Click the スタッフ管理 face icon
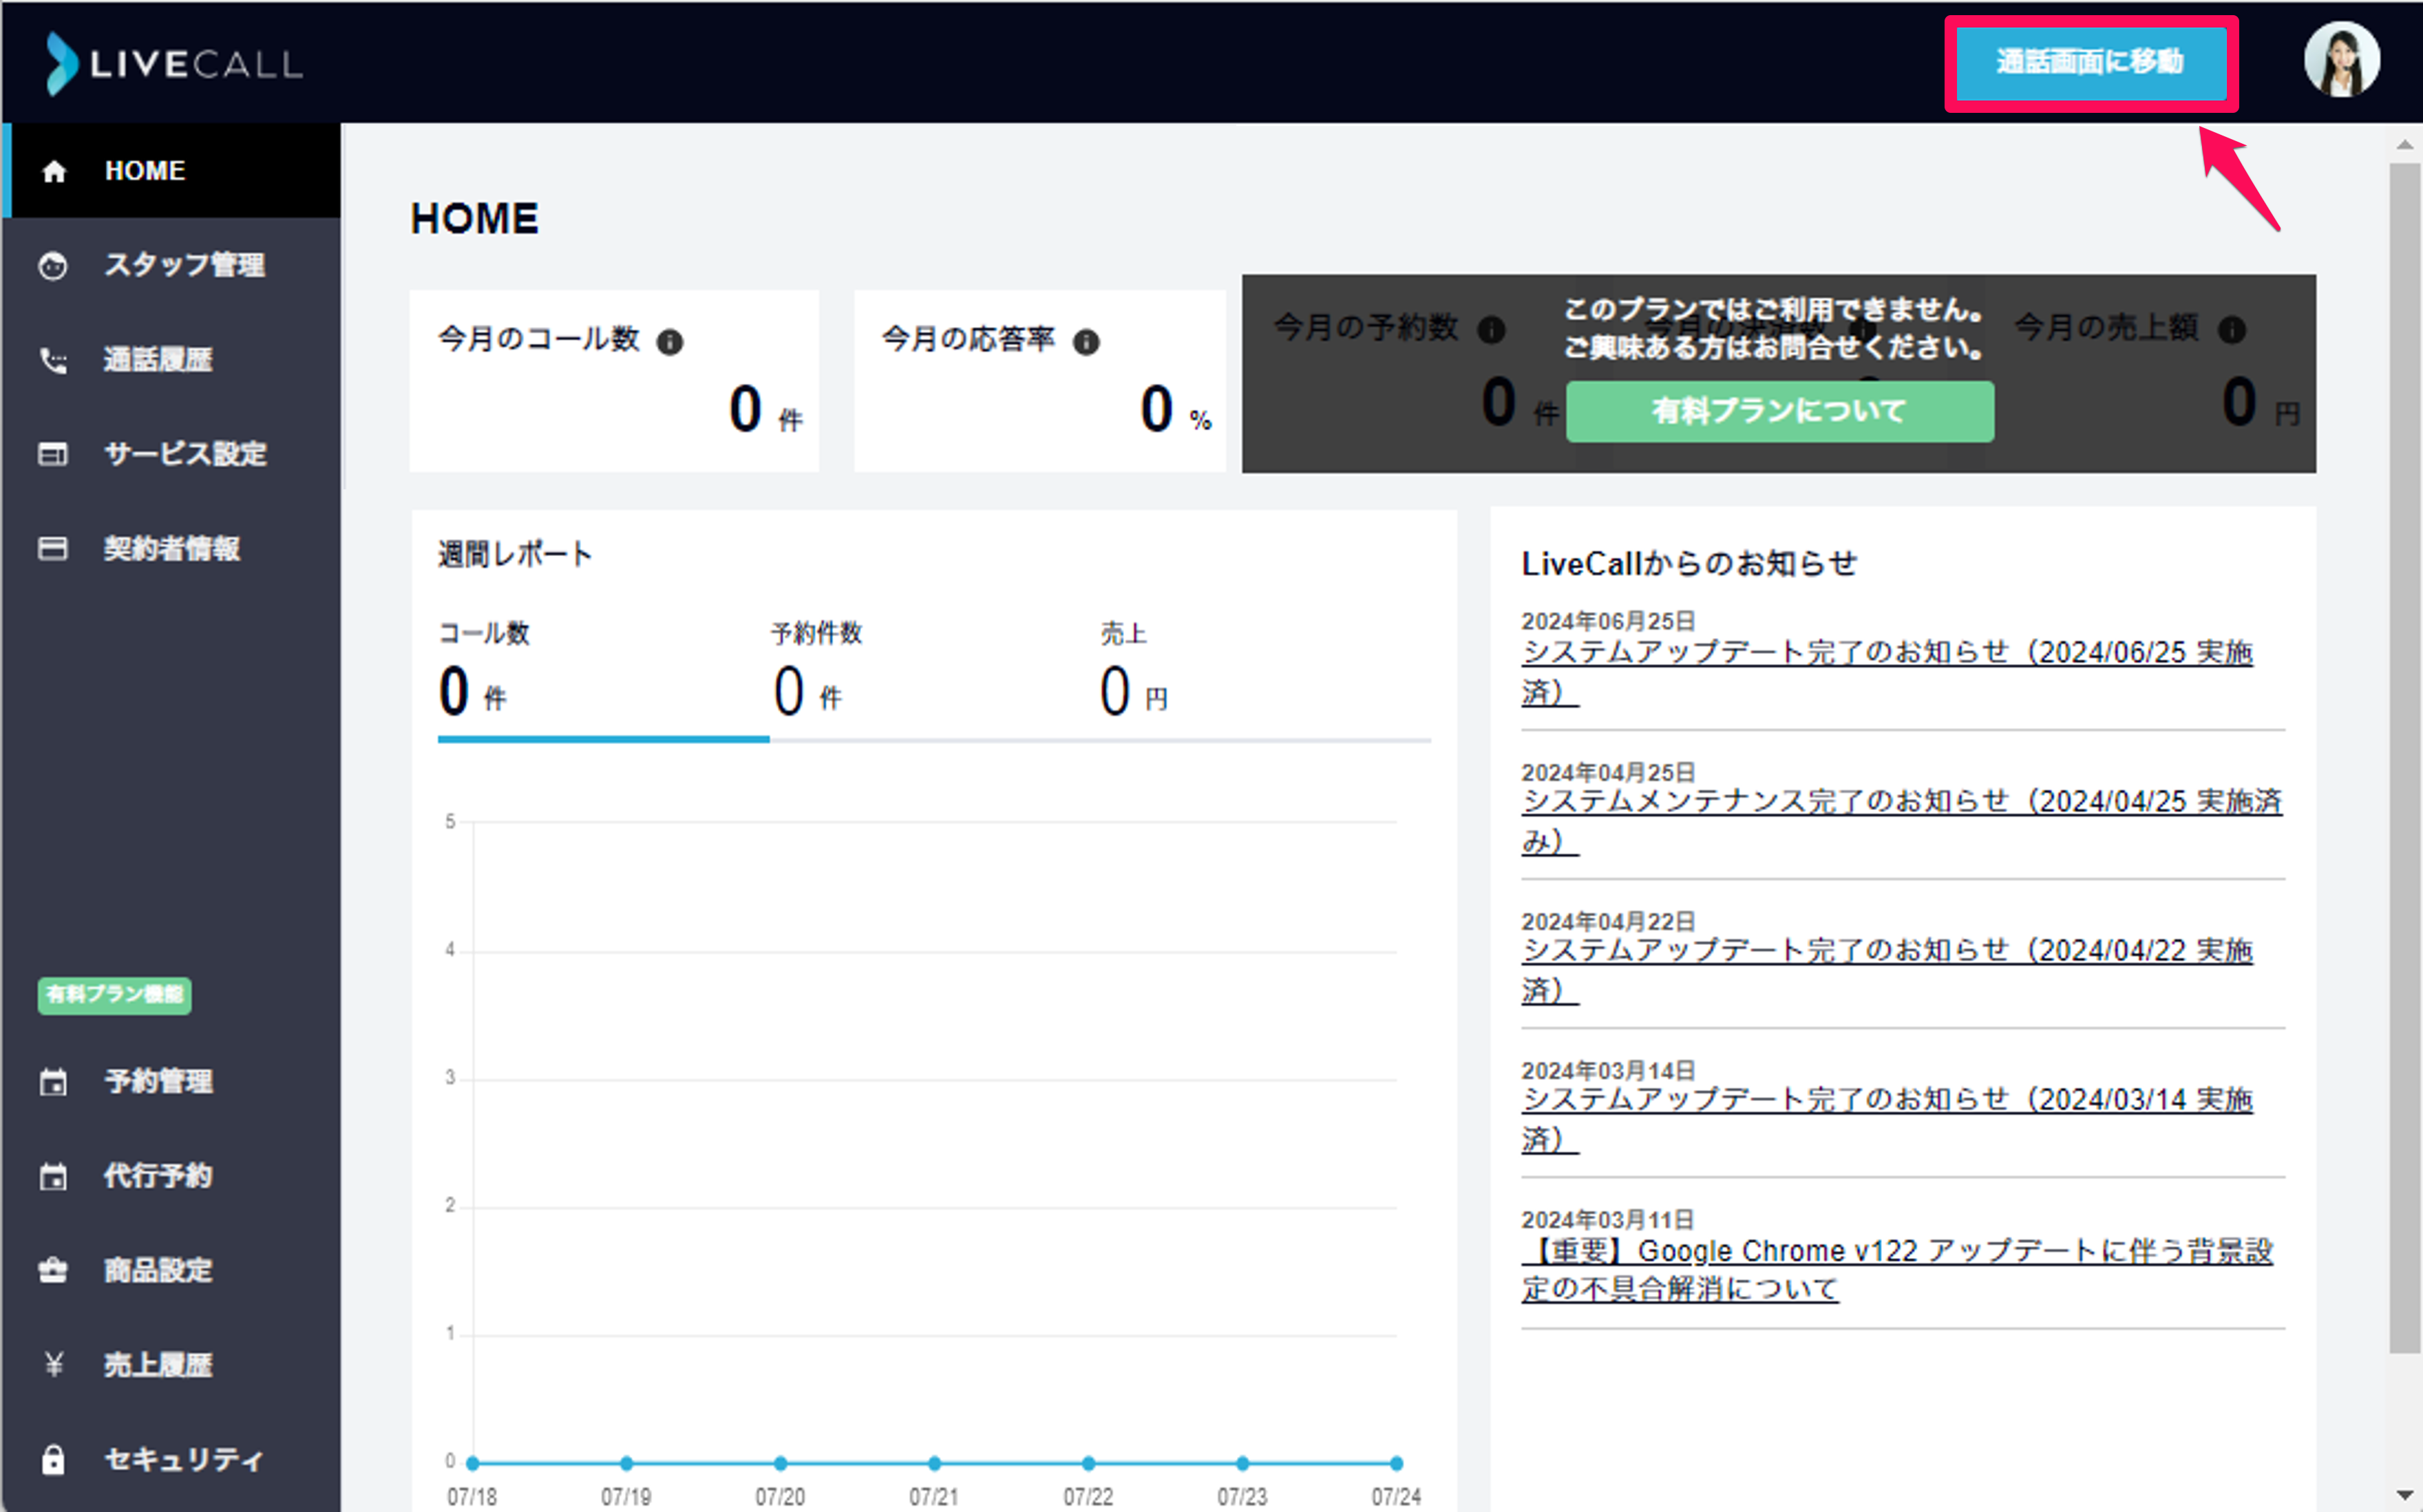Viewport: 2423px width, 1512px height. pos(53,266)
